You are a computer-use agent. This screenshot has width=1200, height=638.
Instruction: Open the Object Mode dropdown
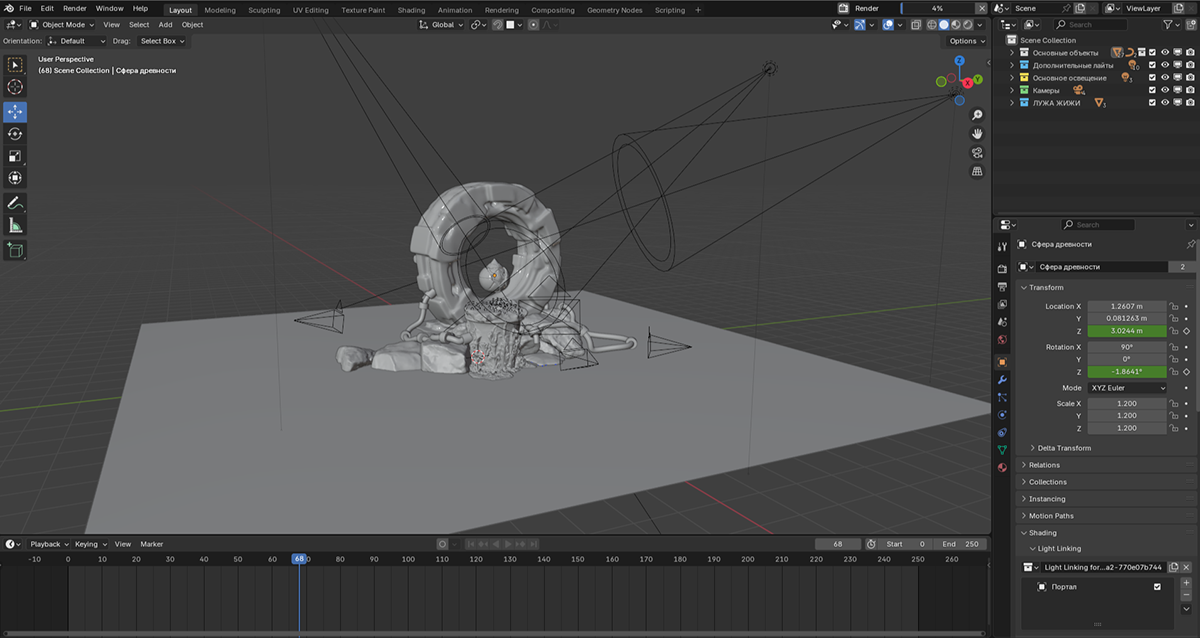click(62, 25)
